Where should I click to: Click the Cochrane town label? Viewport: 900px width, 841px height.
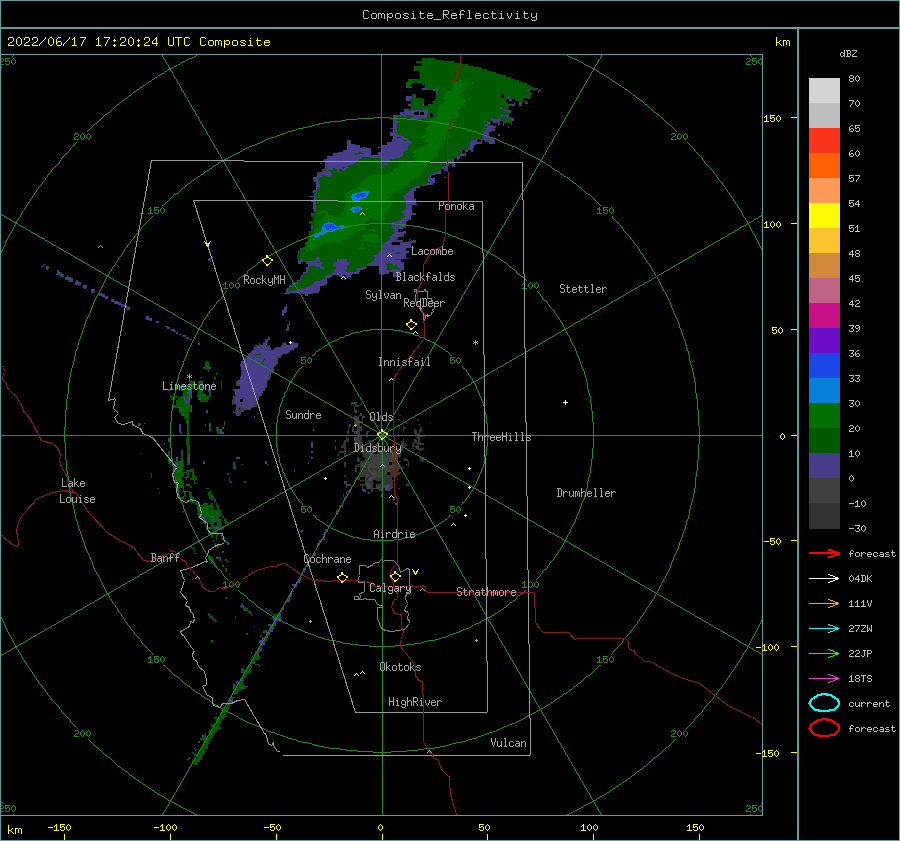click(327, 559)
